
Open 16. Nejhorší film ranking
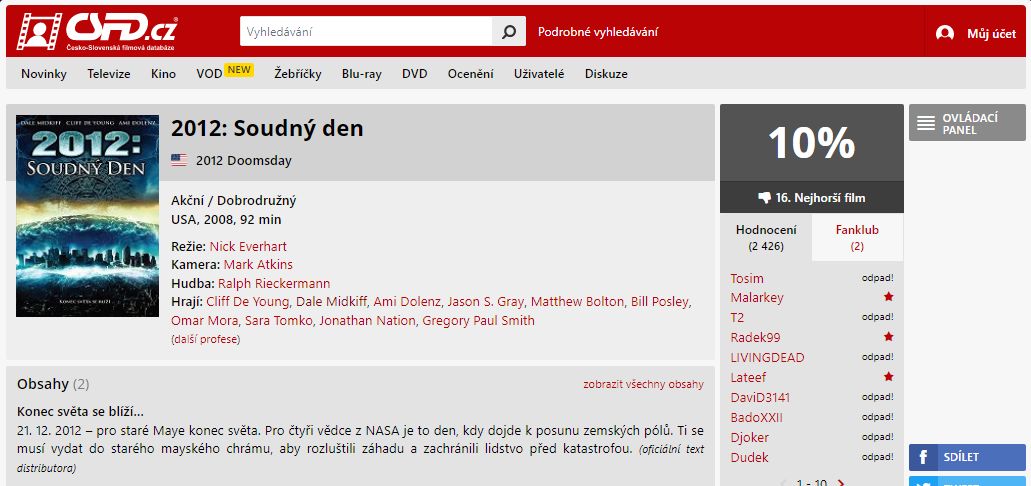pyautogui.click(x=811, y=197)
